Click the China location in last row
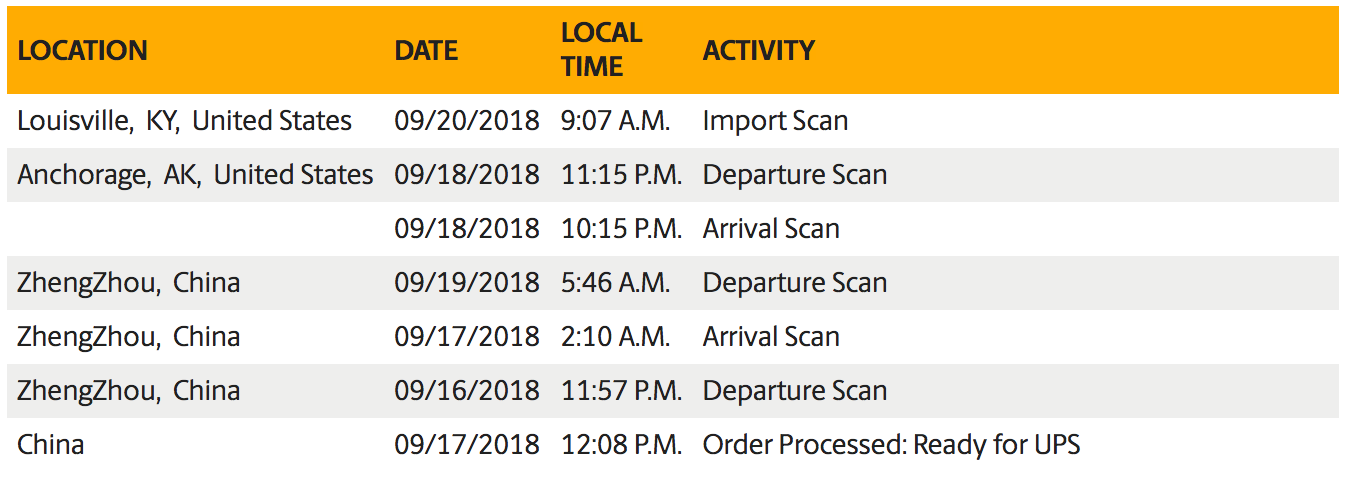The image size is (1360, 486). tap(50, 445)
